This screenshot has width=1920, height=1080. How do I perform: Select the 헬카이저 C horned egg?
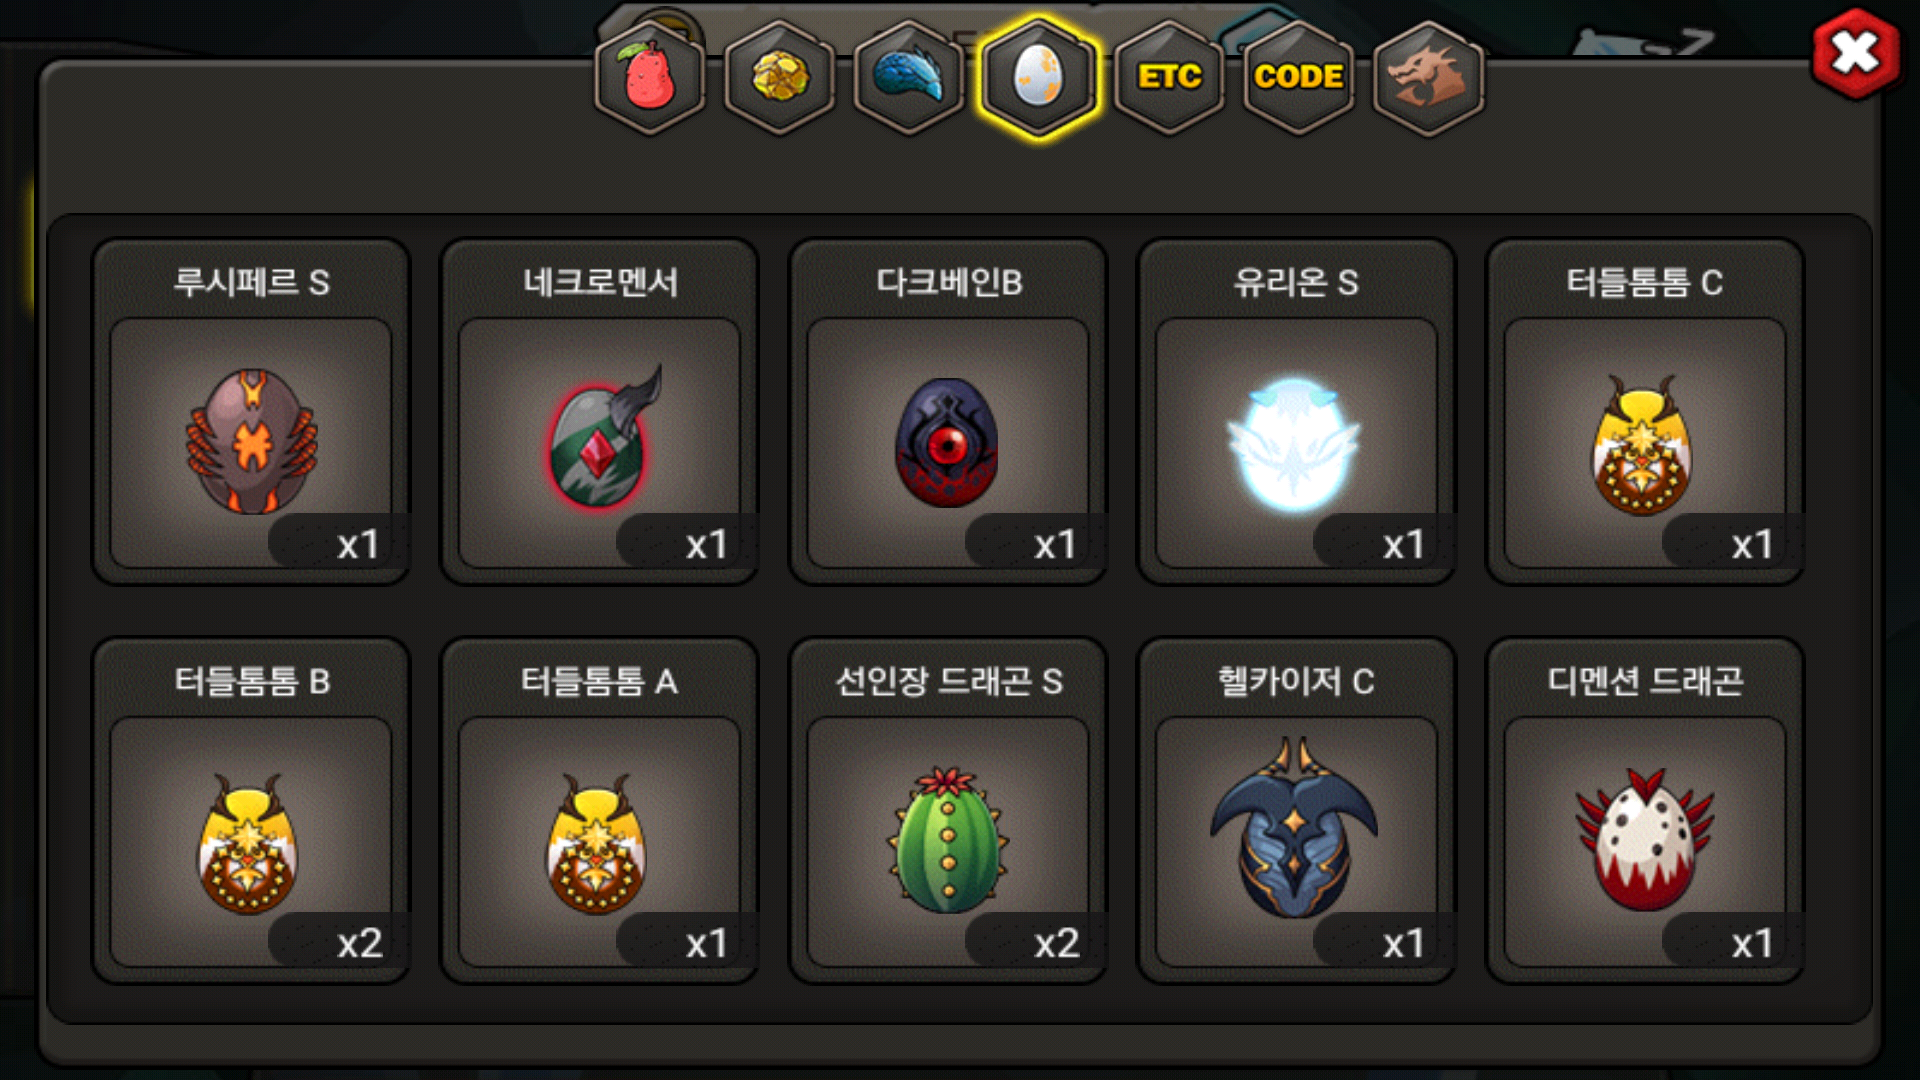[1296, 810]
